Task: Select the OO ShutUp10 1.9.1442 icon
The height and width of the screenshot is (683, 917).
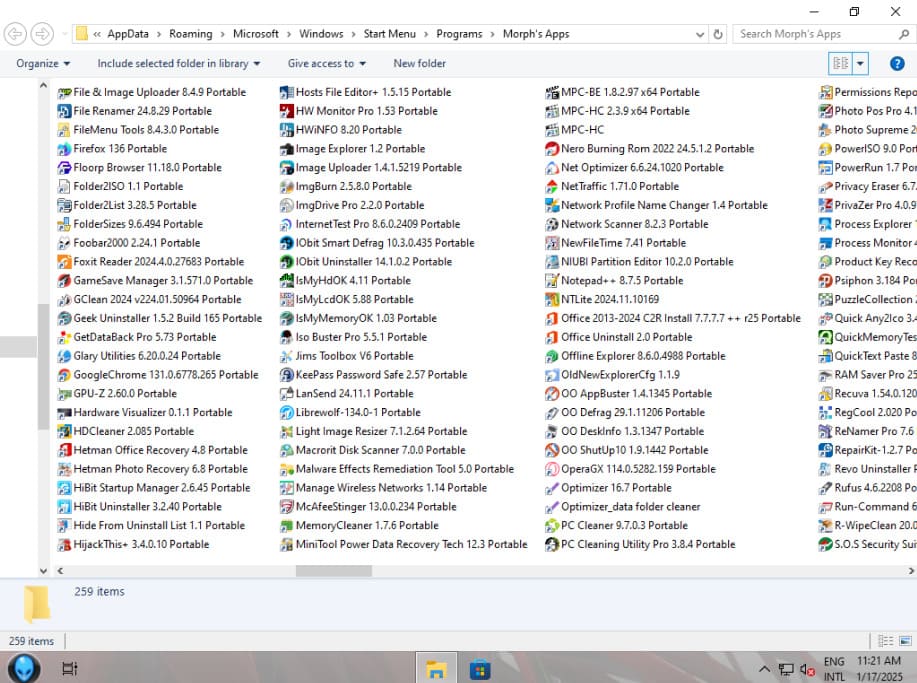Action: point(552,450)
